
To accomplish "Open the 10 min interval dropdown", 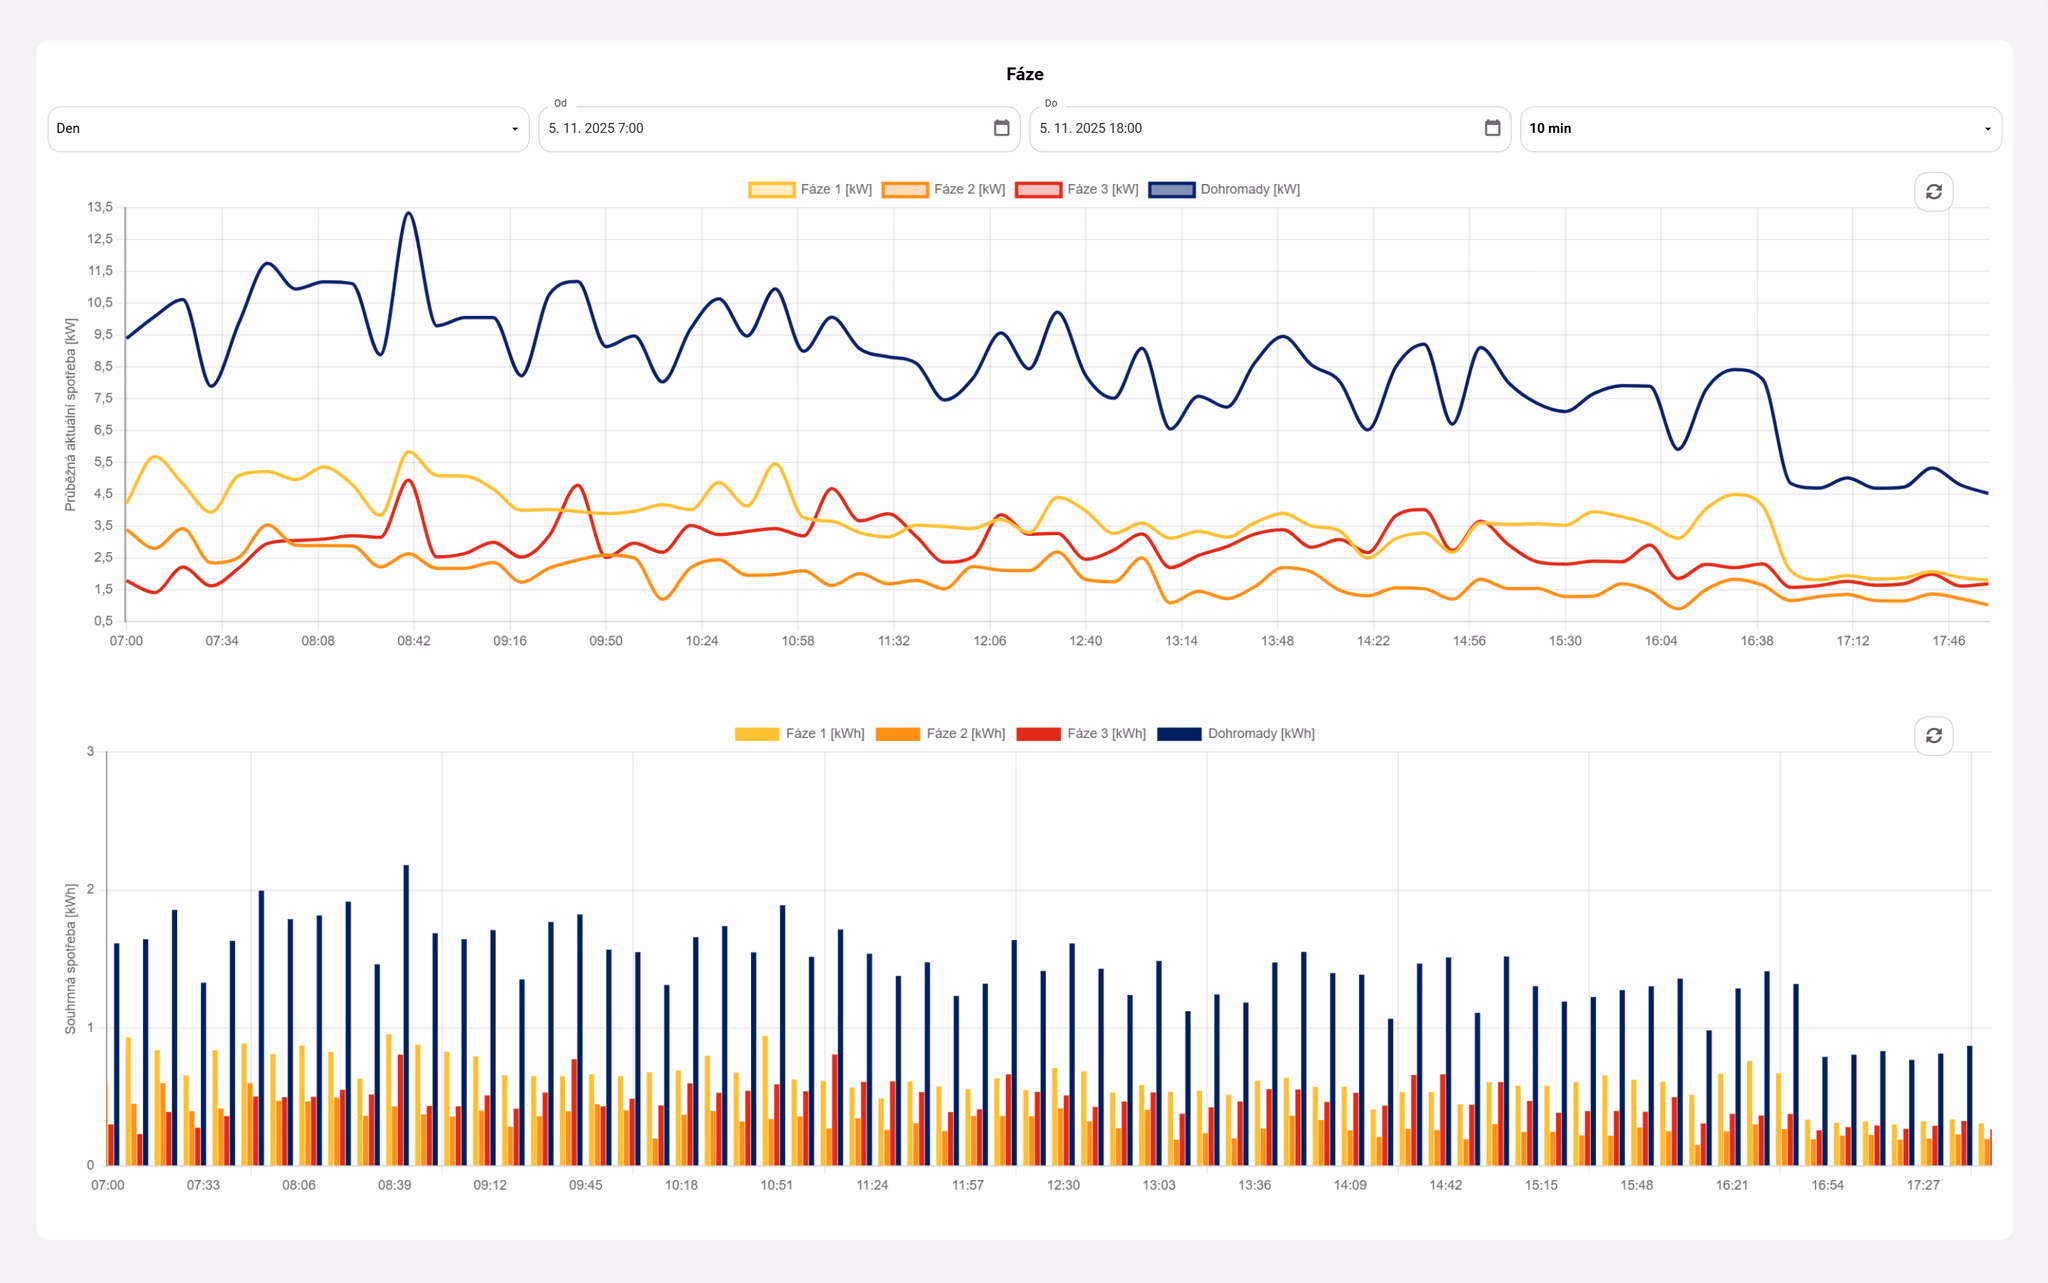I will (x=1761, y=129).
